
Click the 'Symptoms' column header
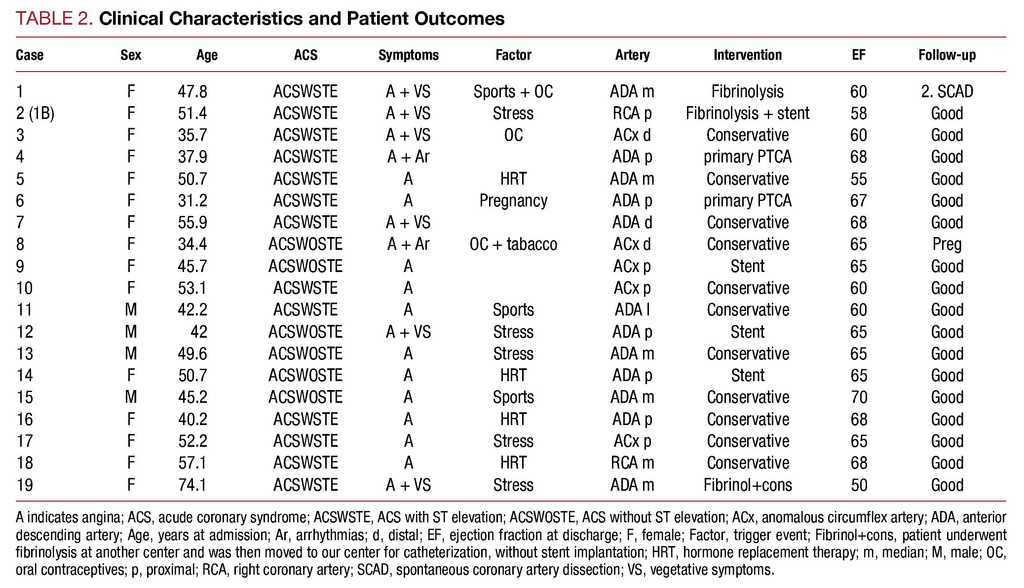coord(408,55)
